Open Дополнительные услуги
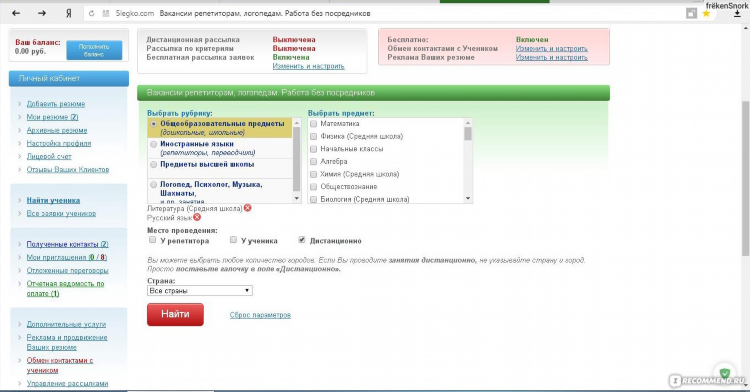 point(66,324)
